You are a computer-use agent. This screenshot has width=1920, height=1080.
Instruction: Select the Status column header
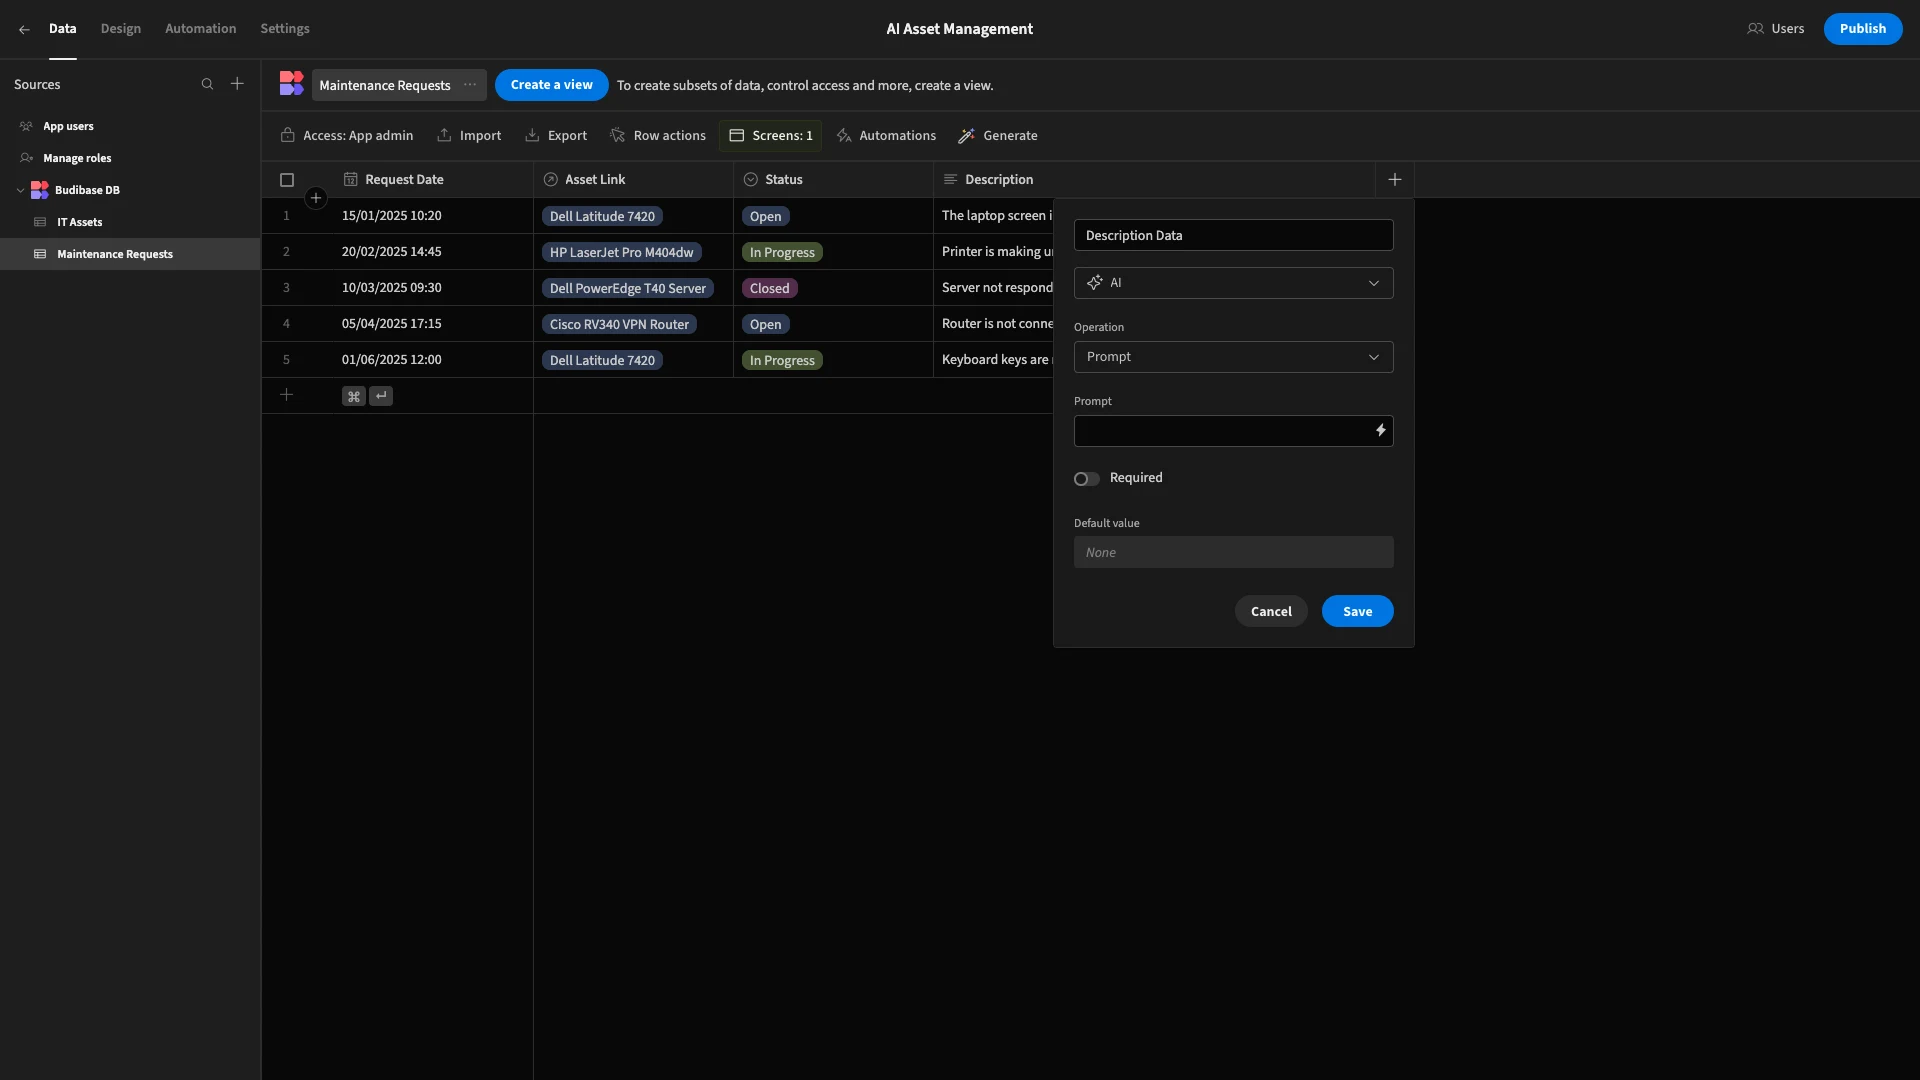click(x=833, y=180)
